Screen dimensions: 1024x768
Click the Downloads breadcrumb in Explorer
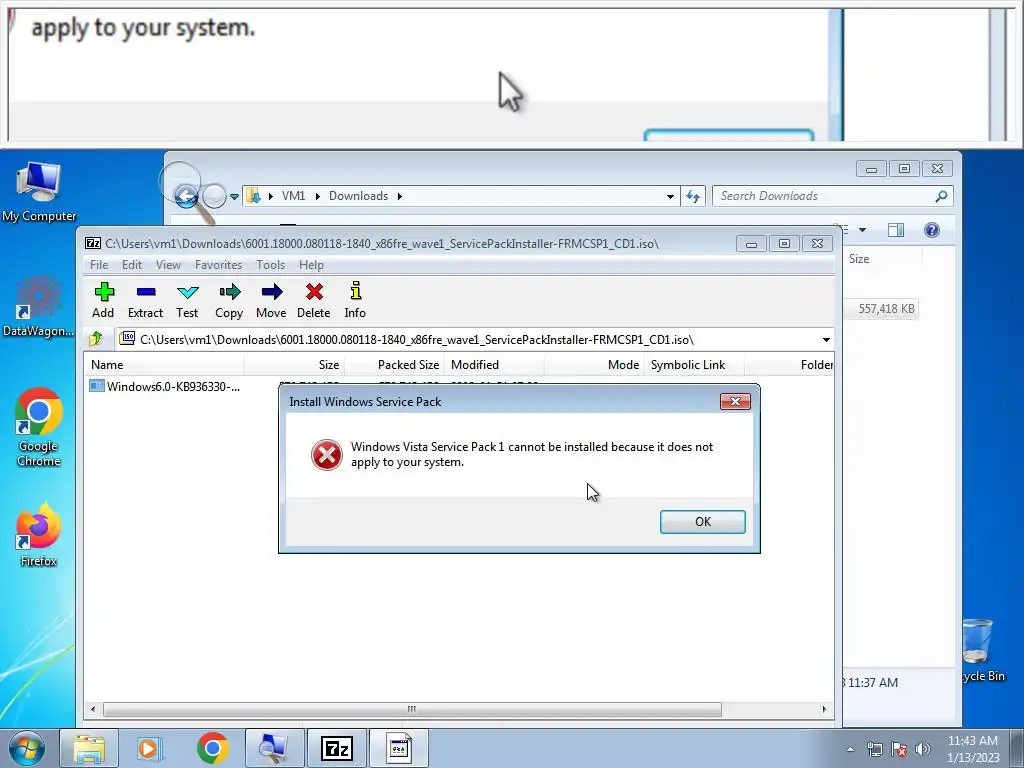point(358,196)
